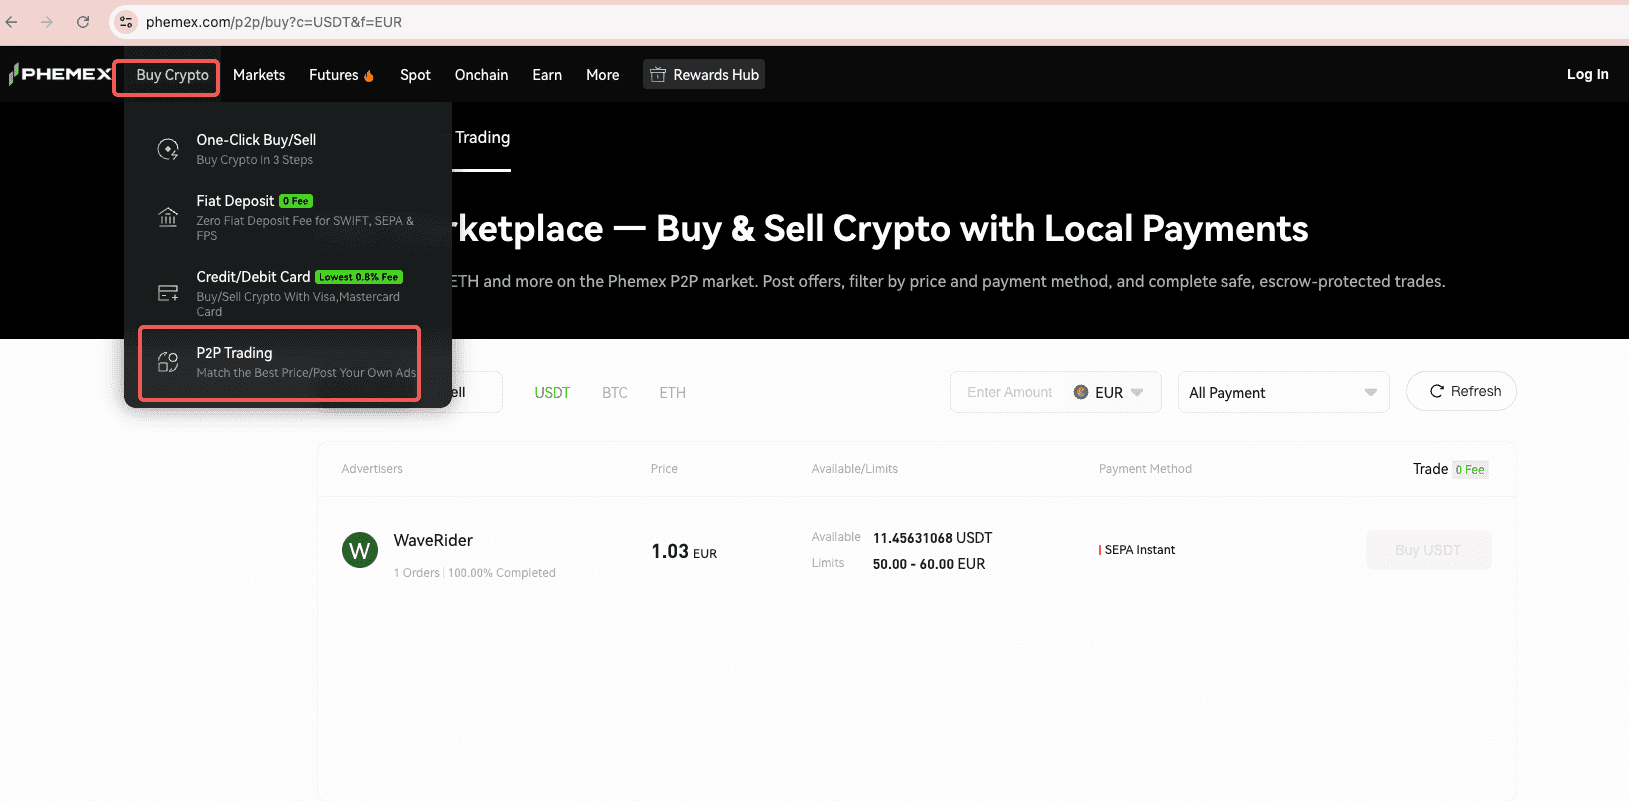Open the Onchain menu item
The height and width of the screenshot is (801, 1629).
[x=481, y=75]
